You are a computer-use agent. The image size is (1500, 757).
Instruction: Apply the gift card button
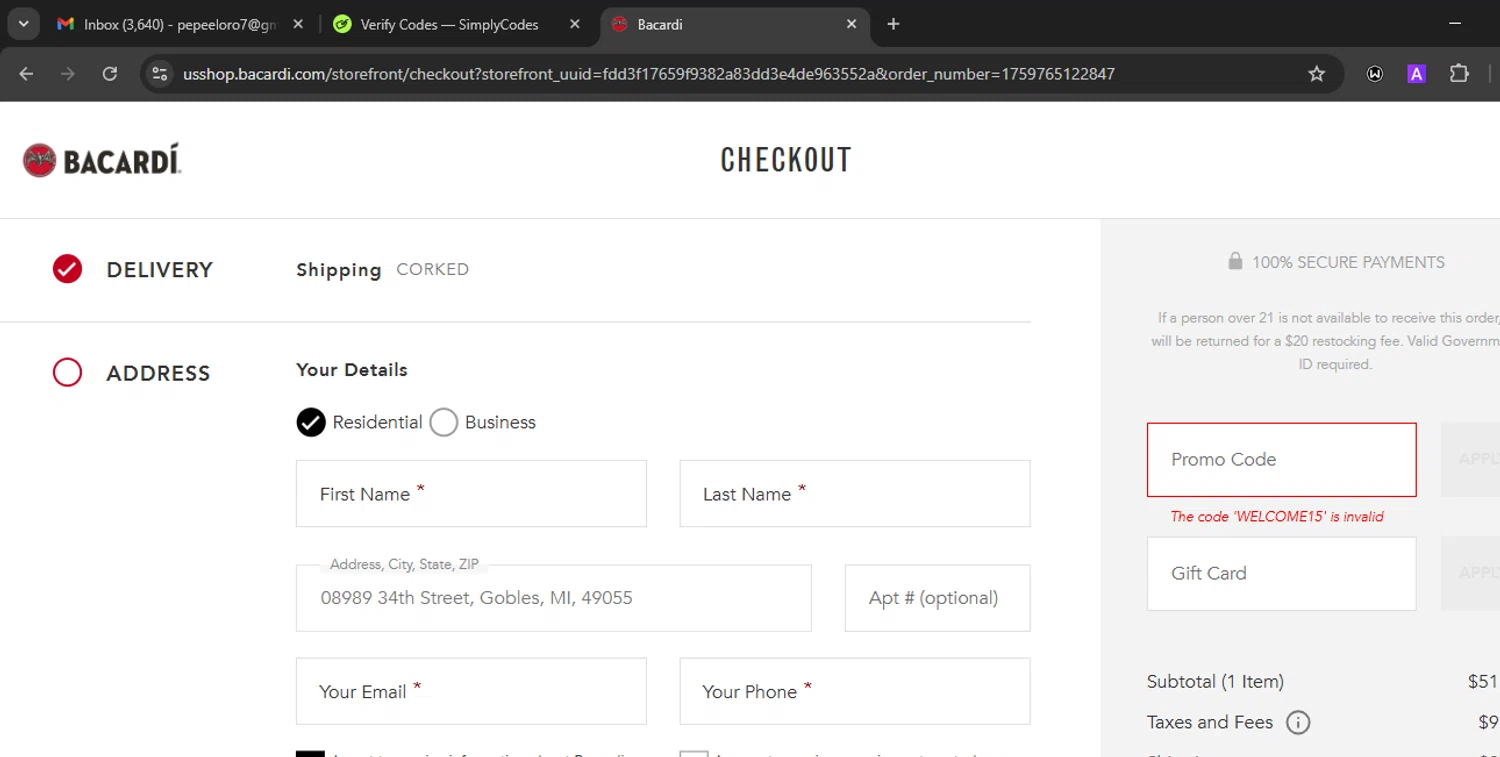[1471, 574]
